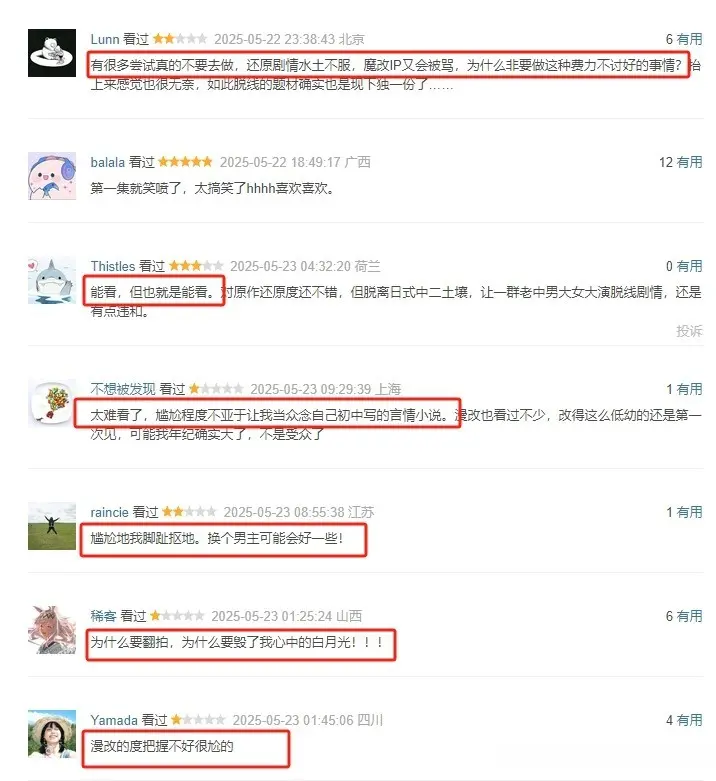Vote 有用 on balala's review

tap(690, 162)
